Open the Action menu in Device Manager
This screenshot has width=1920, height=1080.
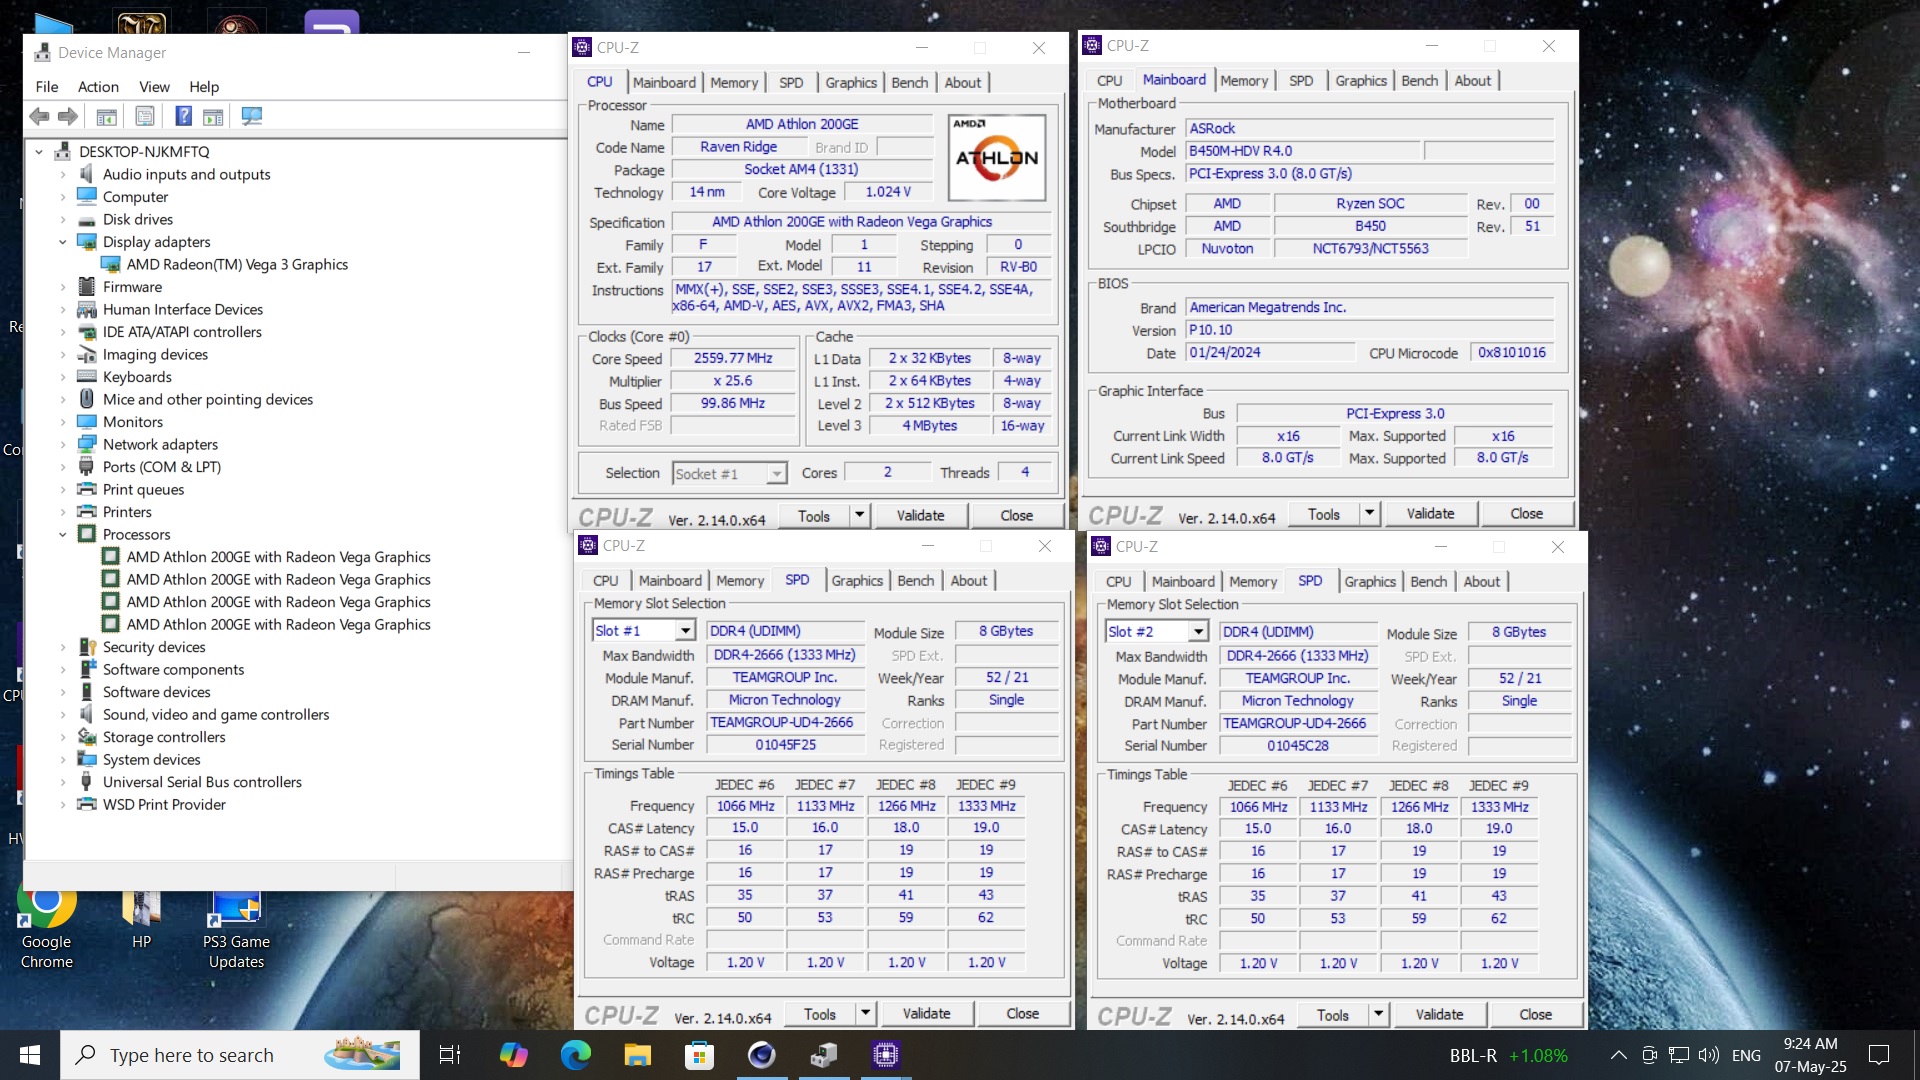tap(98, 87)
